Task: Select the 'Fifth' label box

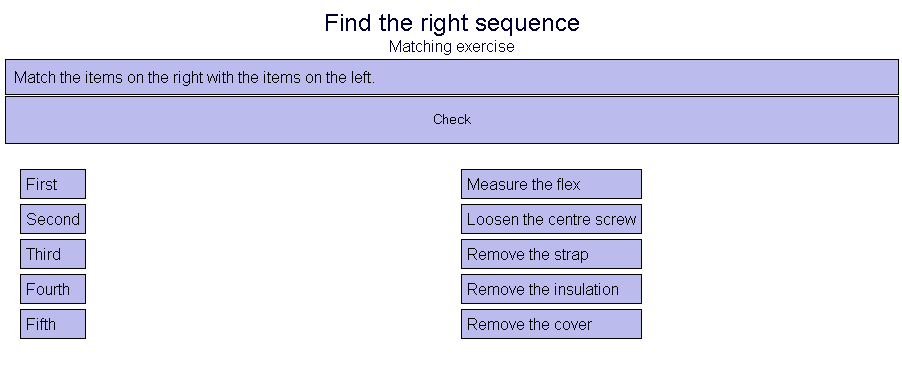Action: click(x=53, y=324)
